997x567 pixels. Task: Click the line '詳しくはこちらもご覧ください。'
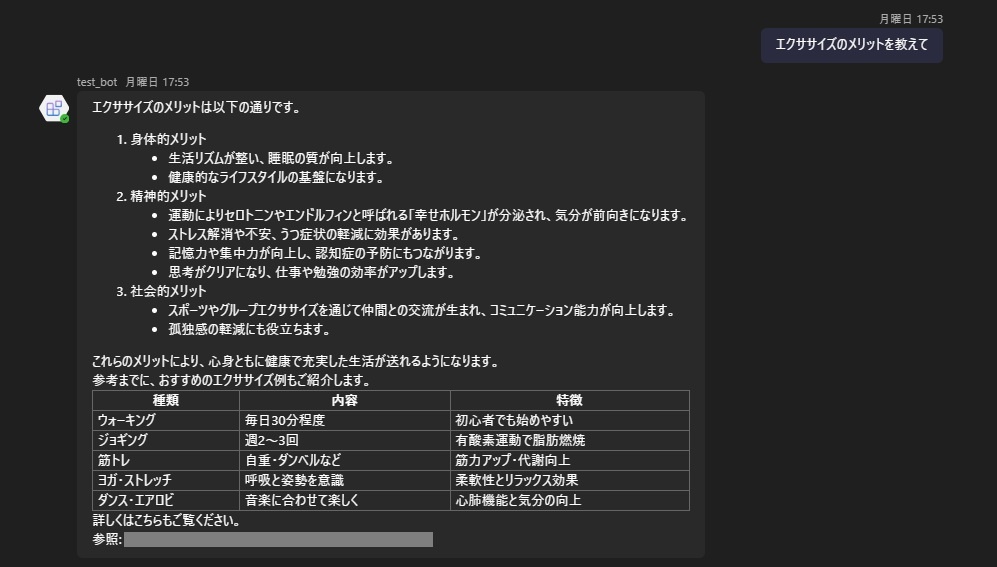167,521
